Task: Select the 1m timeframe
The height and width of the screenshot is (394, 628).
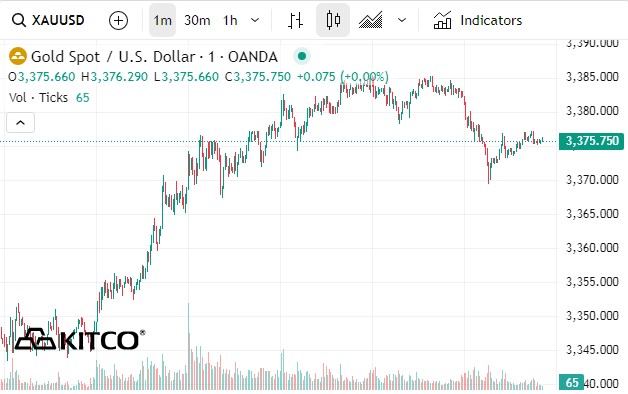Action: [x=162, y=20]
